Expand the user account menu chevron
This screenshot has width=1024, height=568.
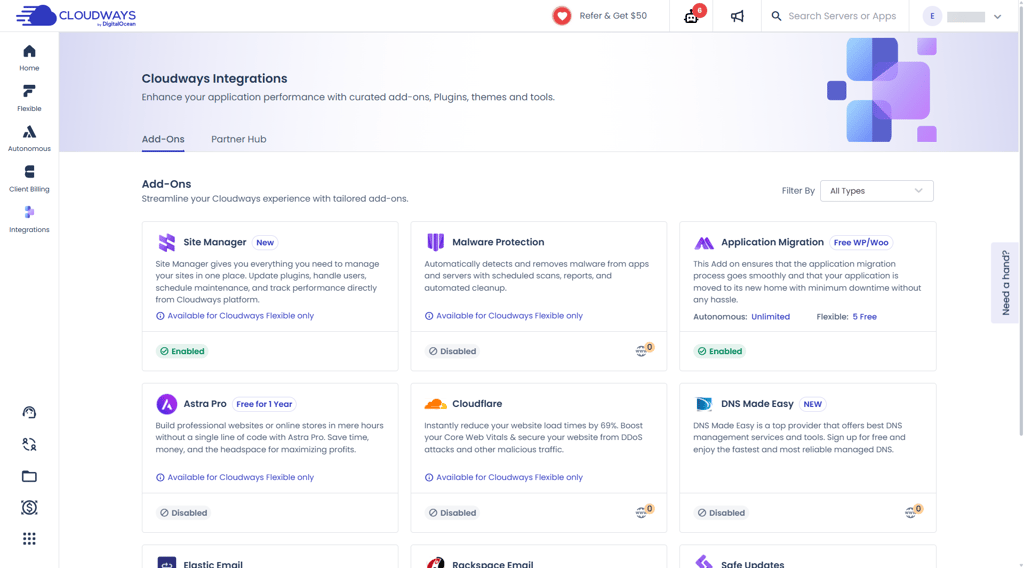997,16
